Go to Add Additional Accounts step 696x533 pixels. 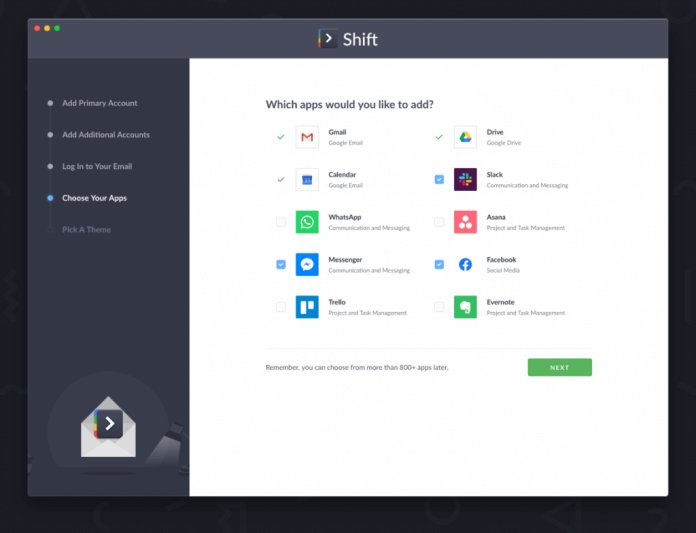pos(106,134)
